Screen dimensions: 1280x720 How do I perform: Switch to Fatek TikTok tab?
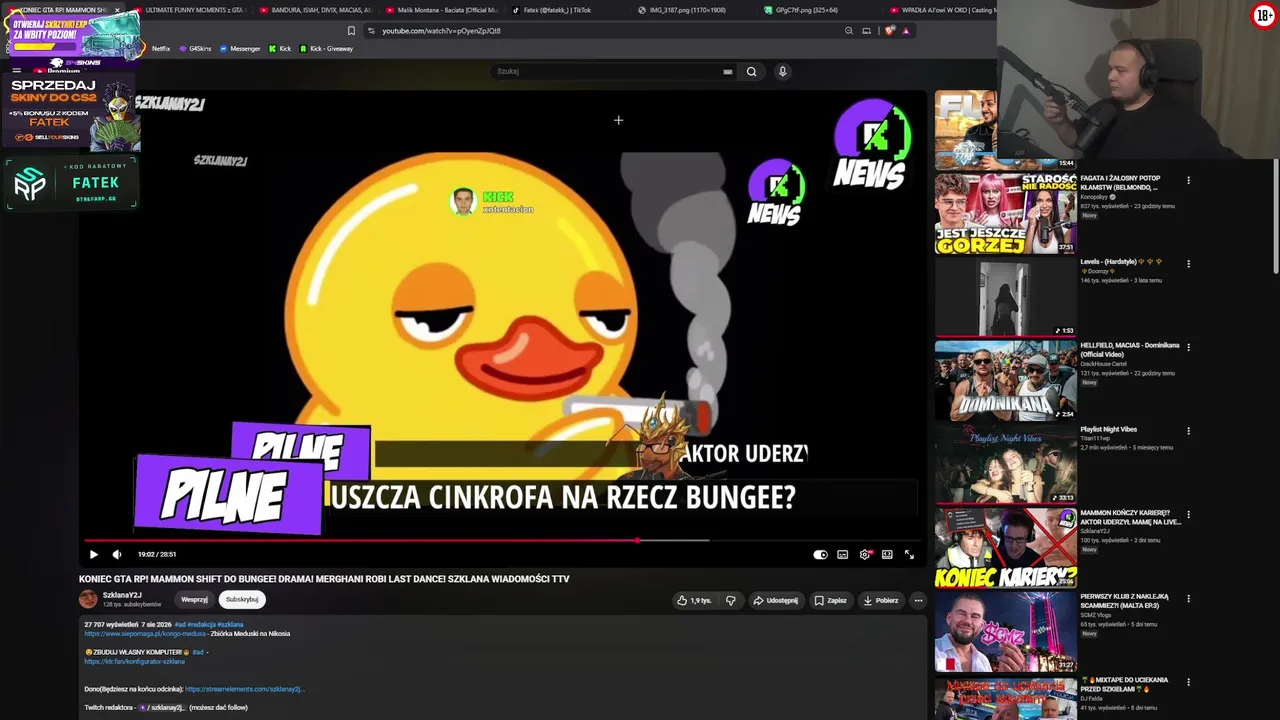point(567,10)
